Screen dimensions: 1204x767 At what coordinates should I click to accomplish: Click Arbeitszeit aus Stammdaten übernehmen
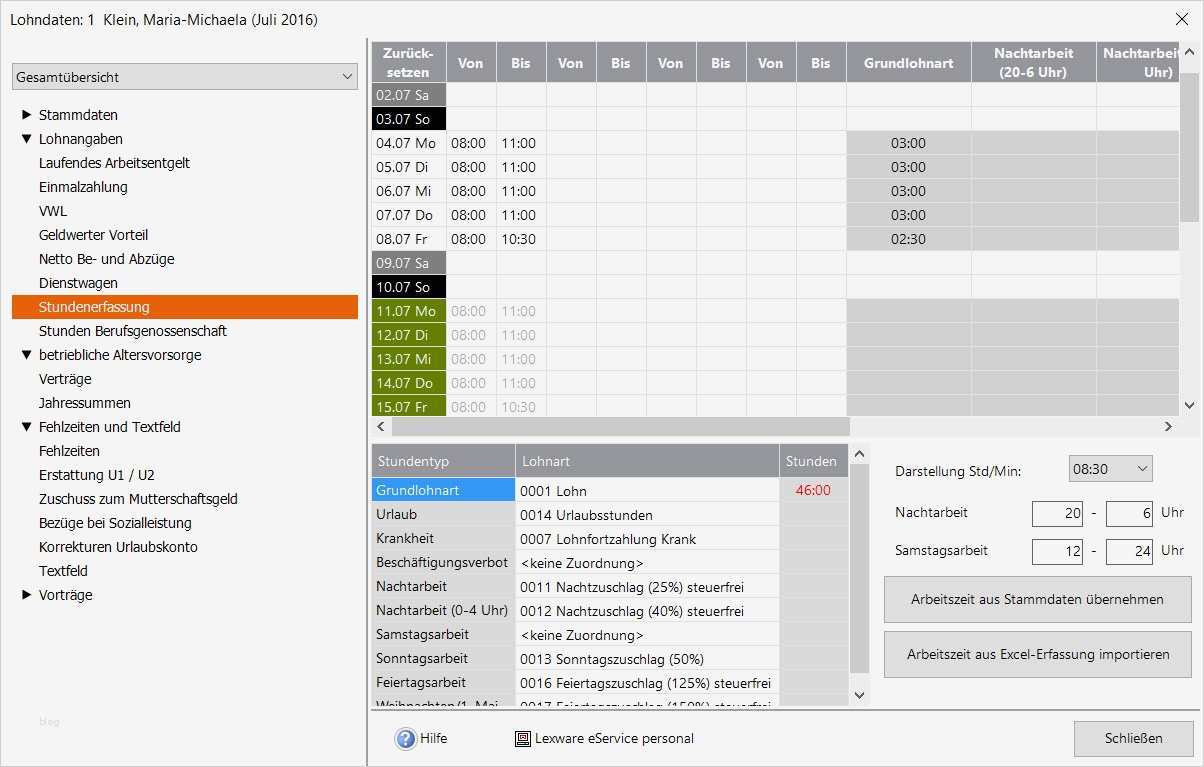click(1036, 599)
